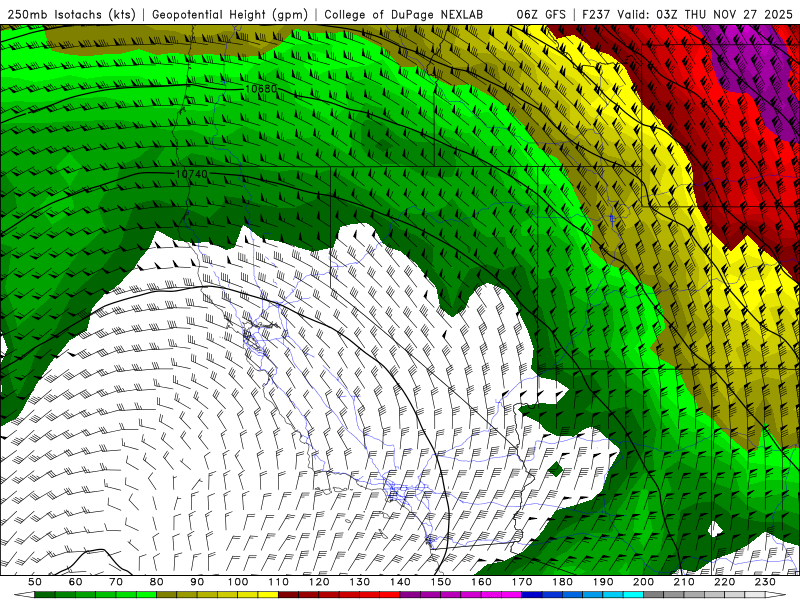Select the '06Z GFS' model run label

click(x=541, y=15)
